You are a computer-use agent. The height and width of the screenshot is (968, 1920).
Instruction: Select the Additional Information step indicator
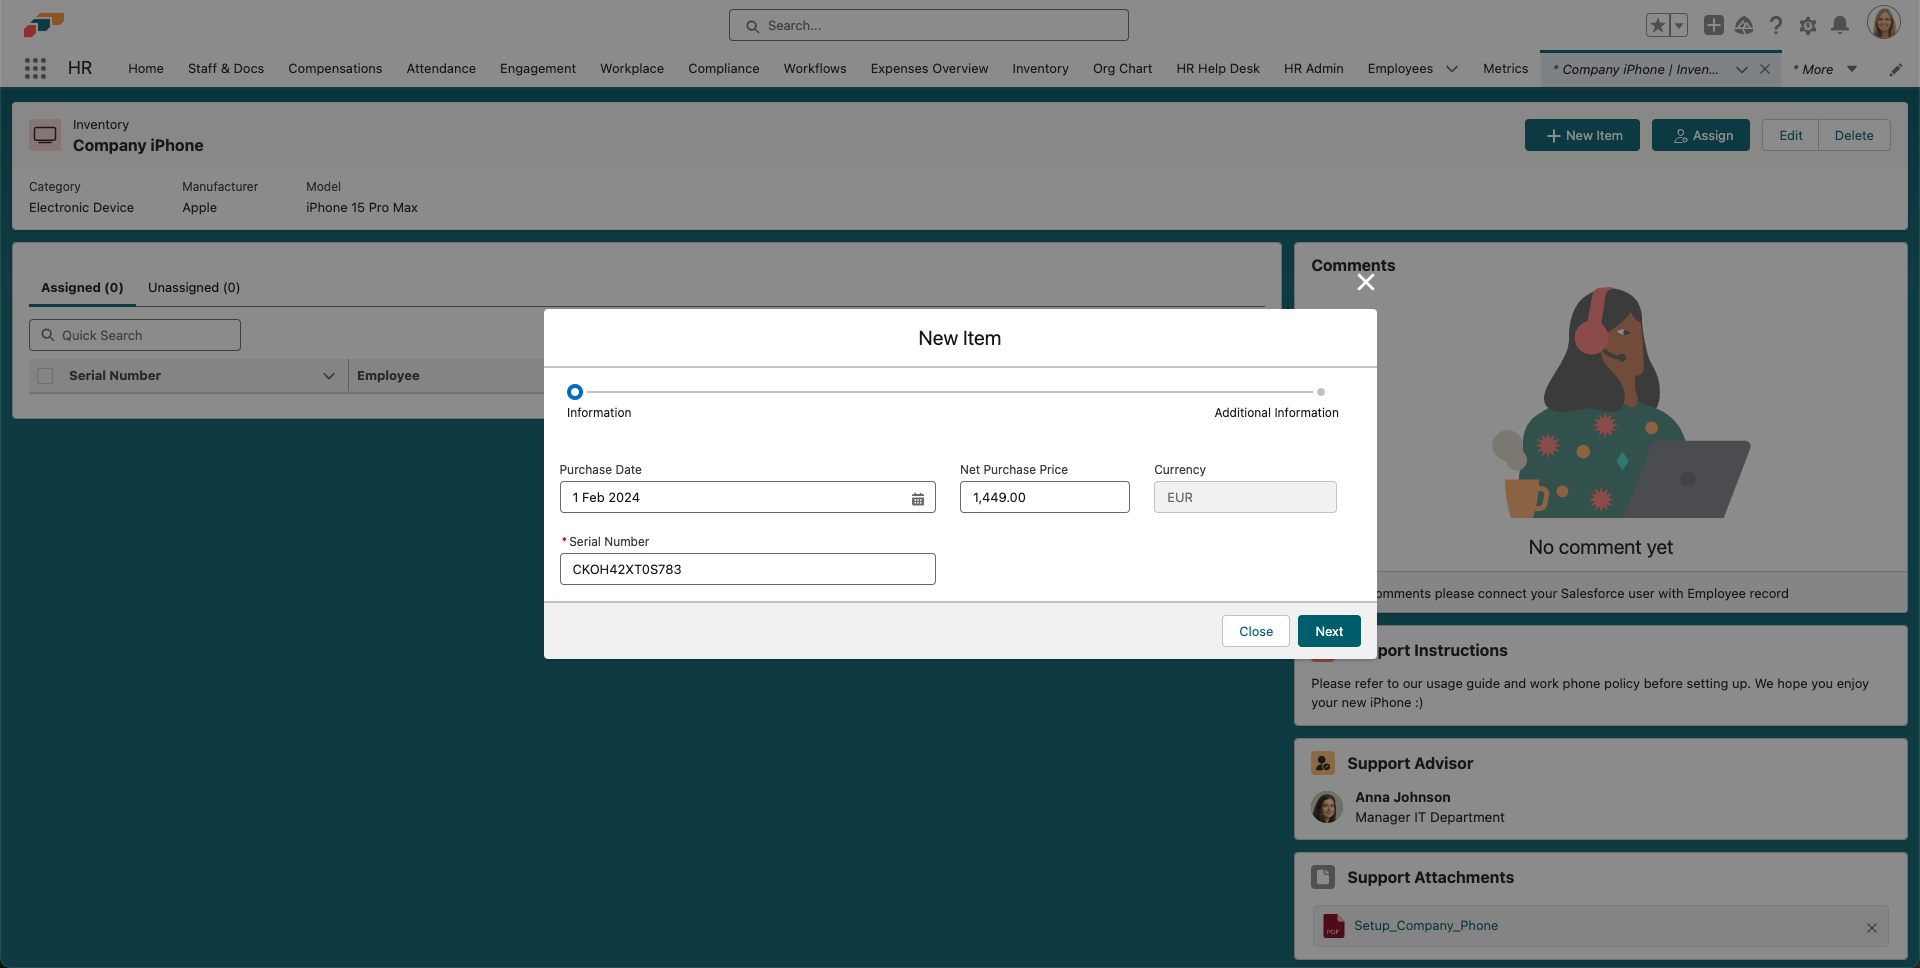(x=1322, y=392)
